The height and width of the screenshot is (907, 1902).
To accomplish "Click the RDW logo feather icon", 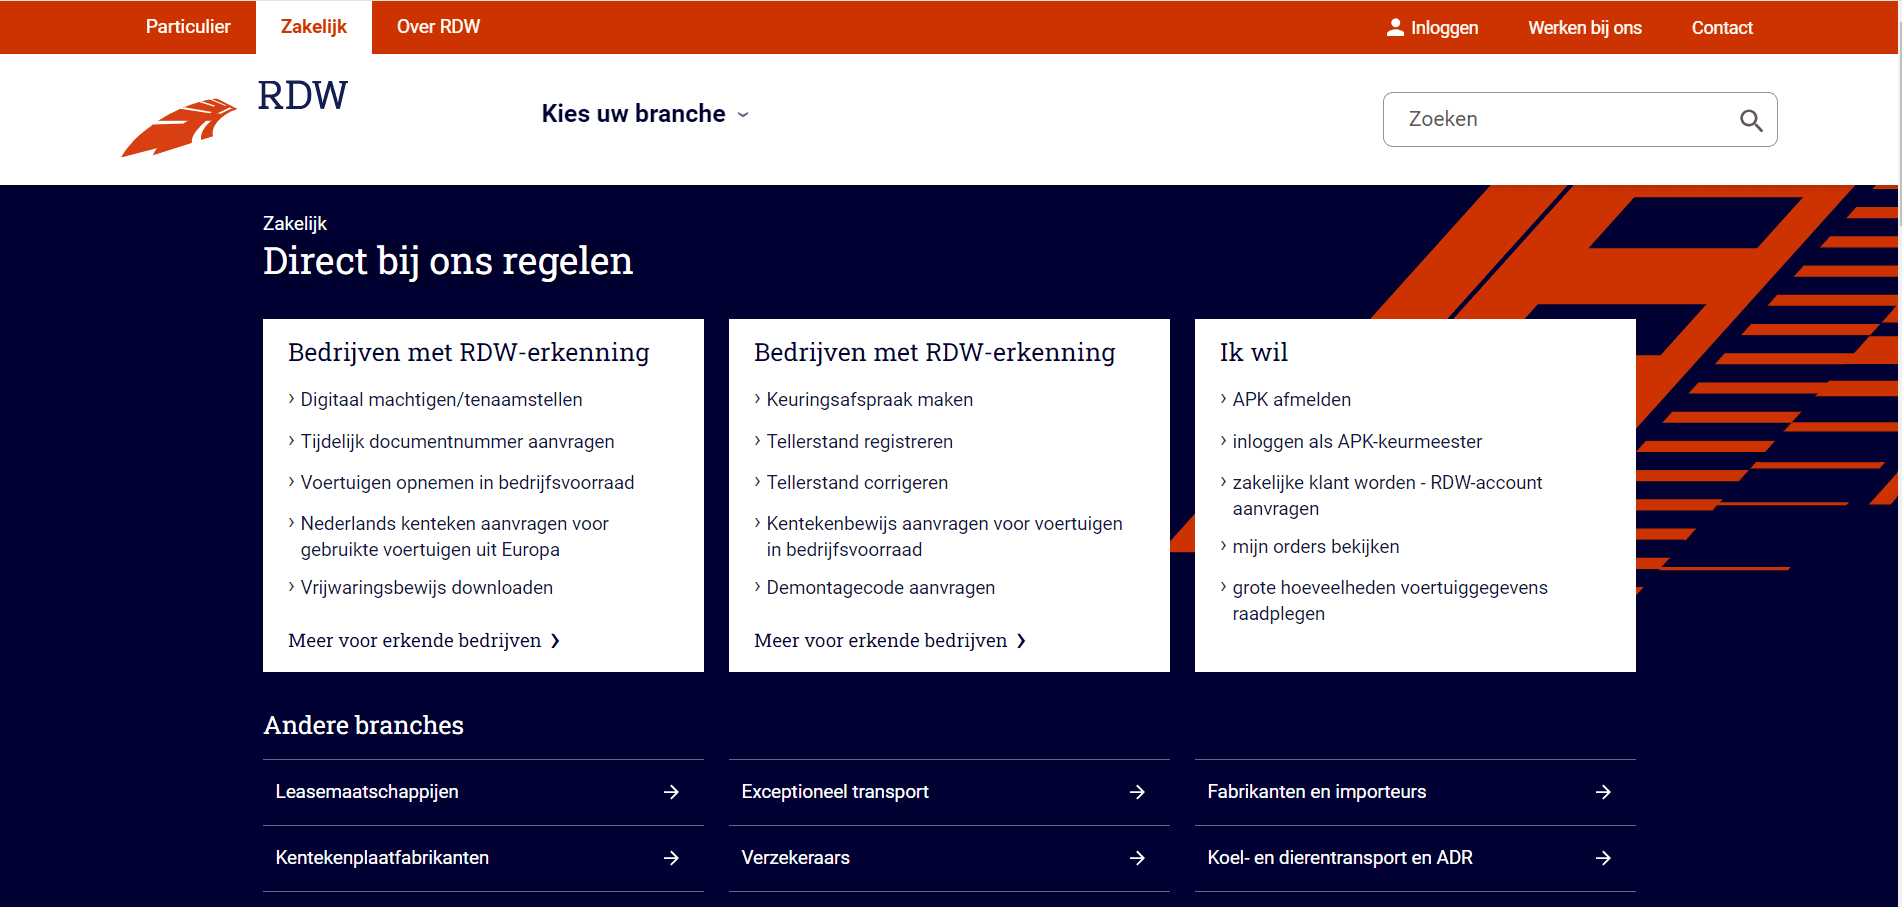I will (x=179, y=127).
